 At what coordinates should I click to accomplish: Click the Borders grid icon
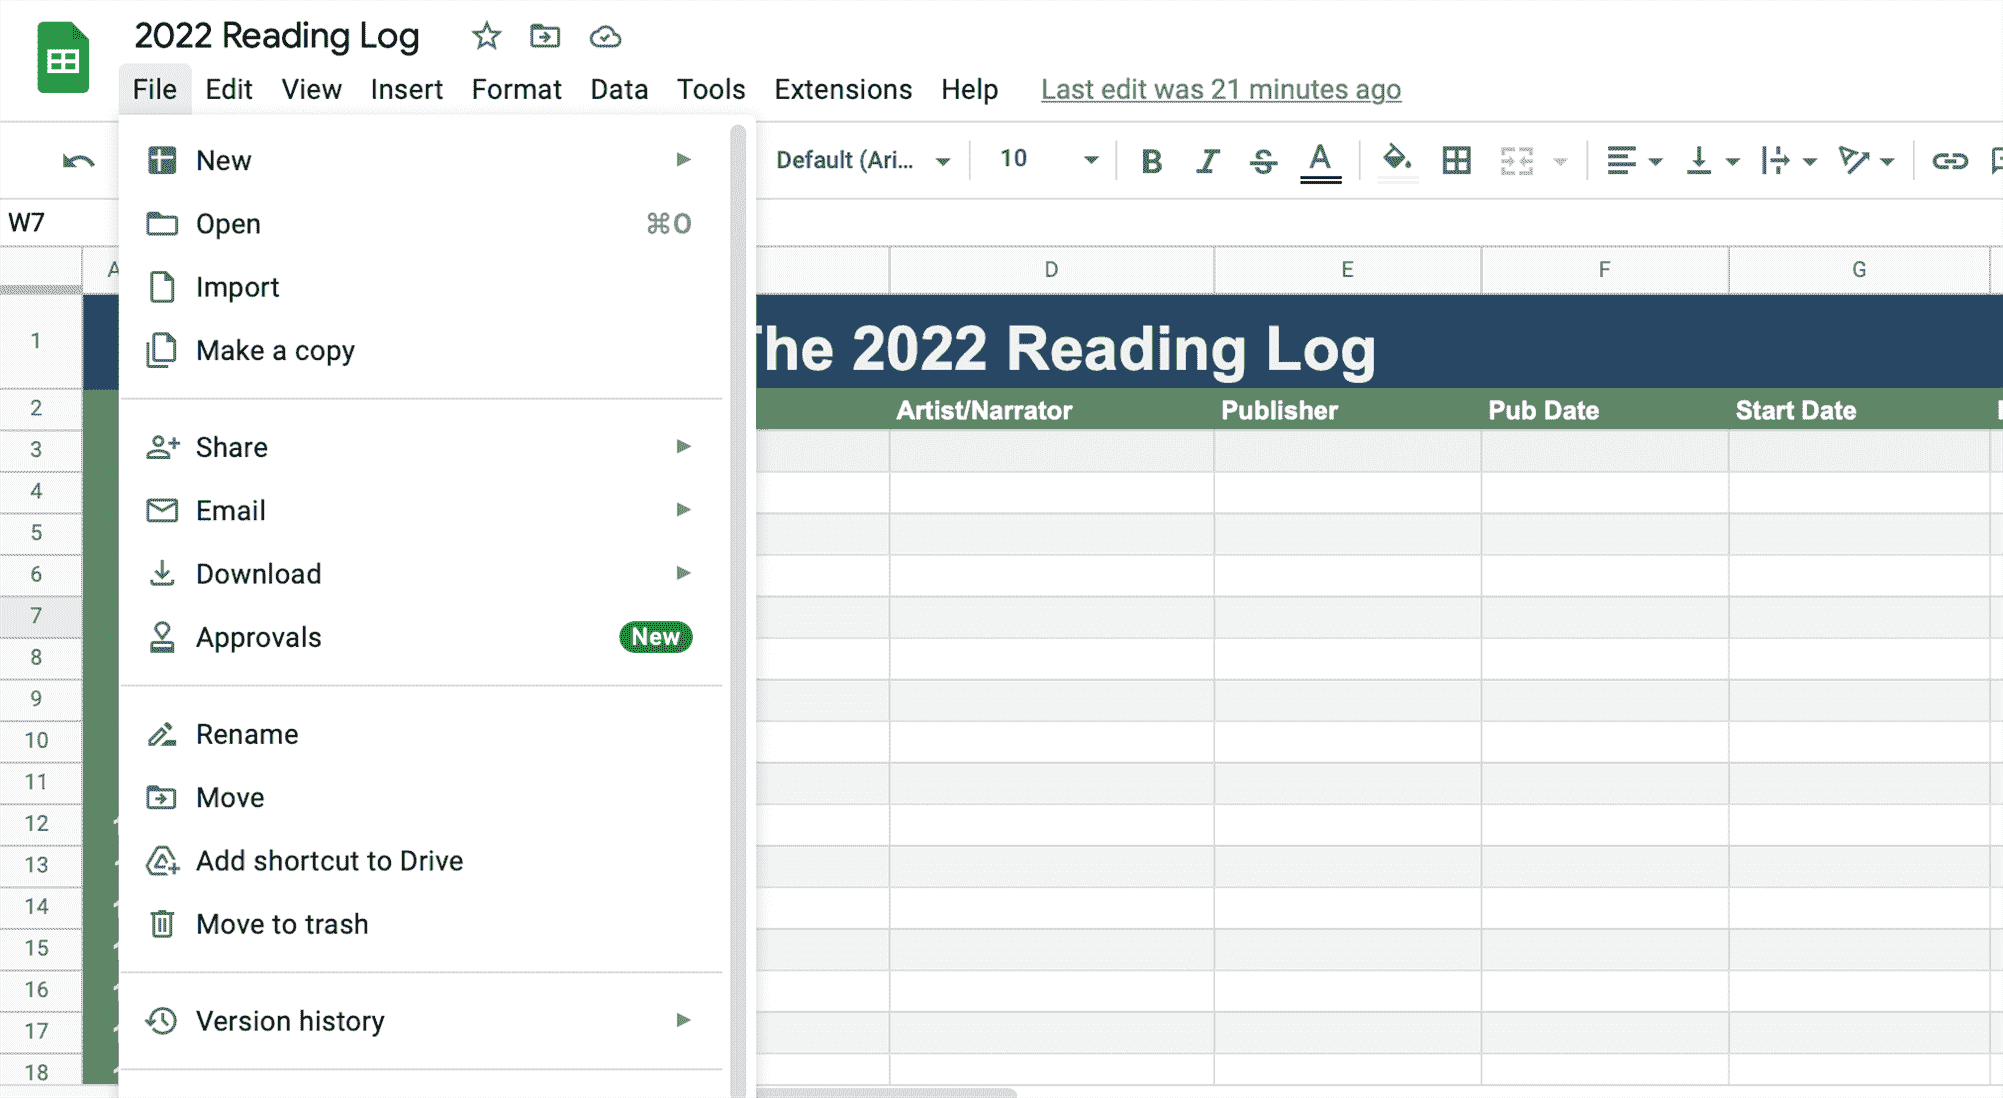[x=1457, y=160]
